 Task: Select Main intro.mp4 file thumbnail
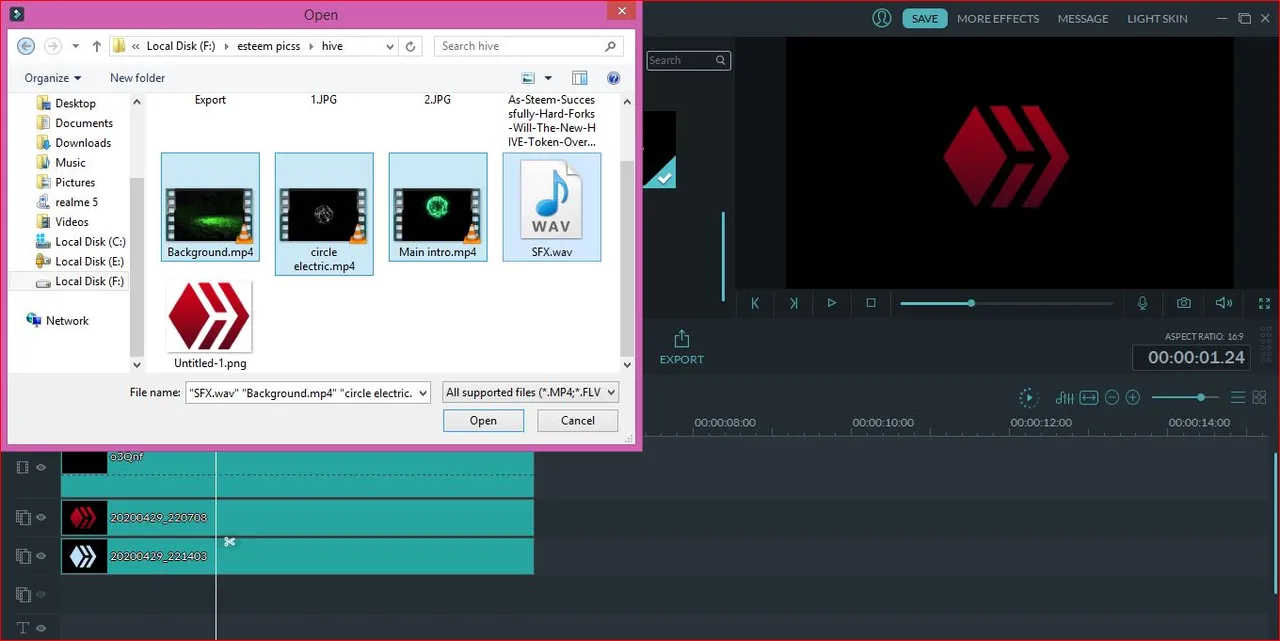(x=438, y=207)
